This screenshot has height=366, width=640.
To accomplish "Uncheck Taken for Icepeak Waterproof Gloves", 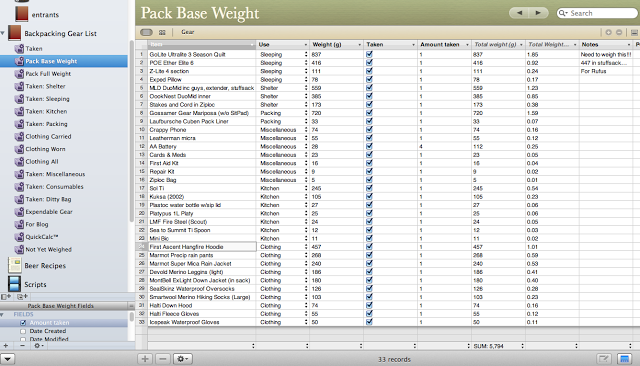I will (369, 322).
